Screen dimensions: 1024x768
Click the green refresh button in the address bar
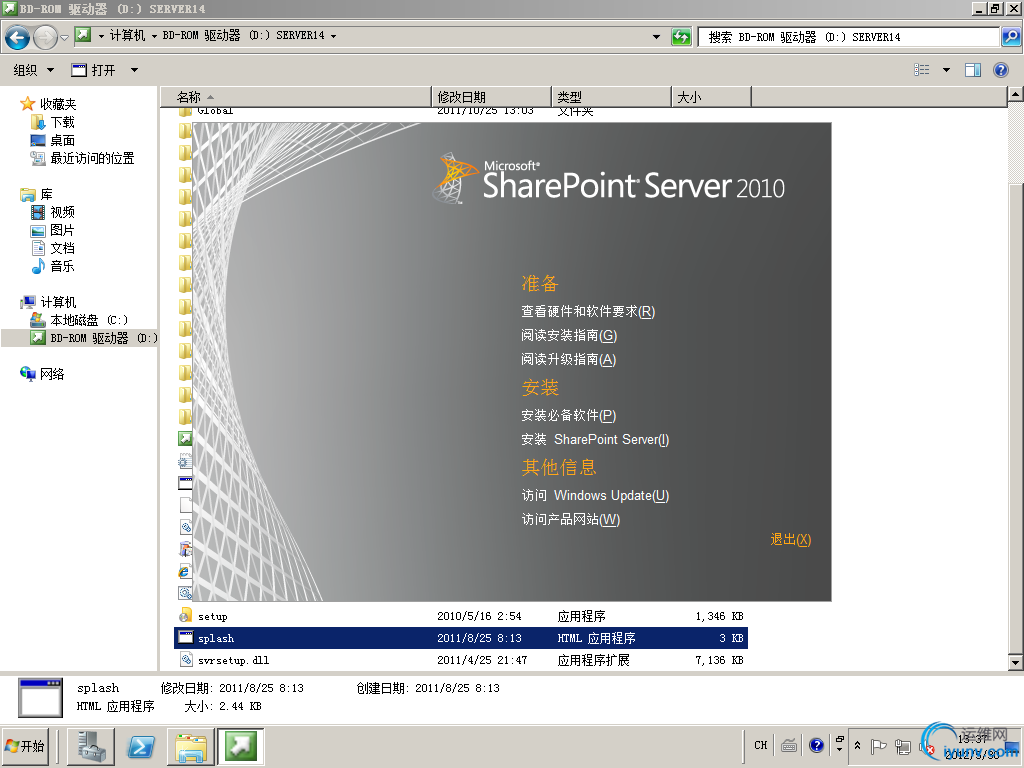coord(681,37)
